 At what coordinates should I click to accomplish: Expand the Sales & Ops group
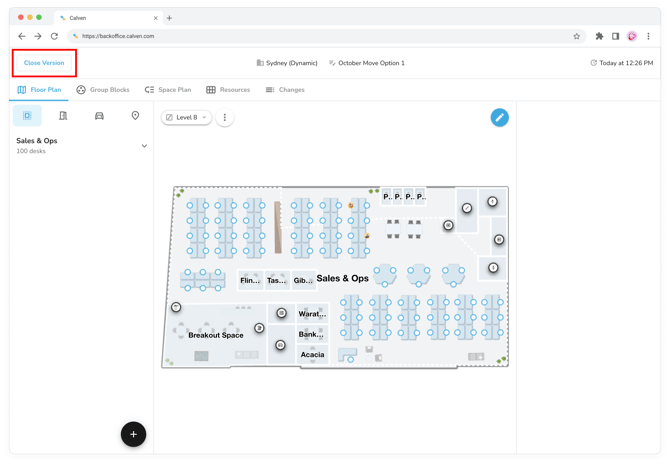(144, 146)
